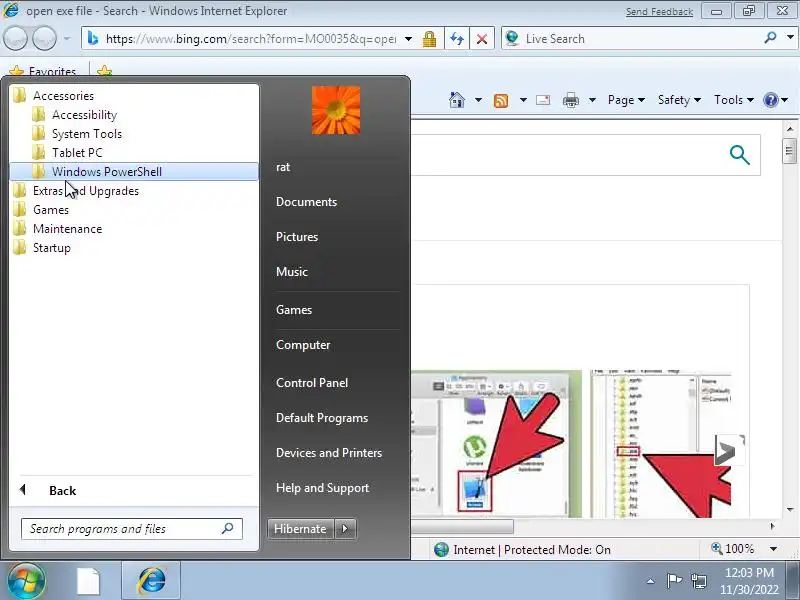This screenshot has height=600, width=800.
Task: Click the Internet Explorer taskbar icon
Action: pyautogui.click(x=151, y=581)
